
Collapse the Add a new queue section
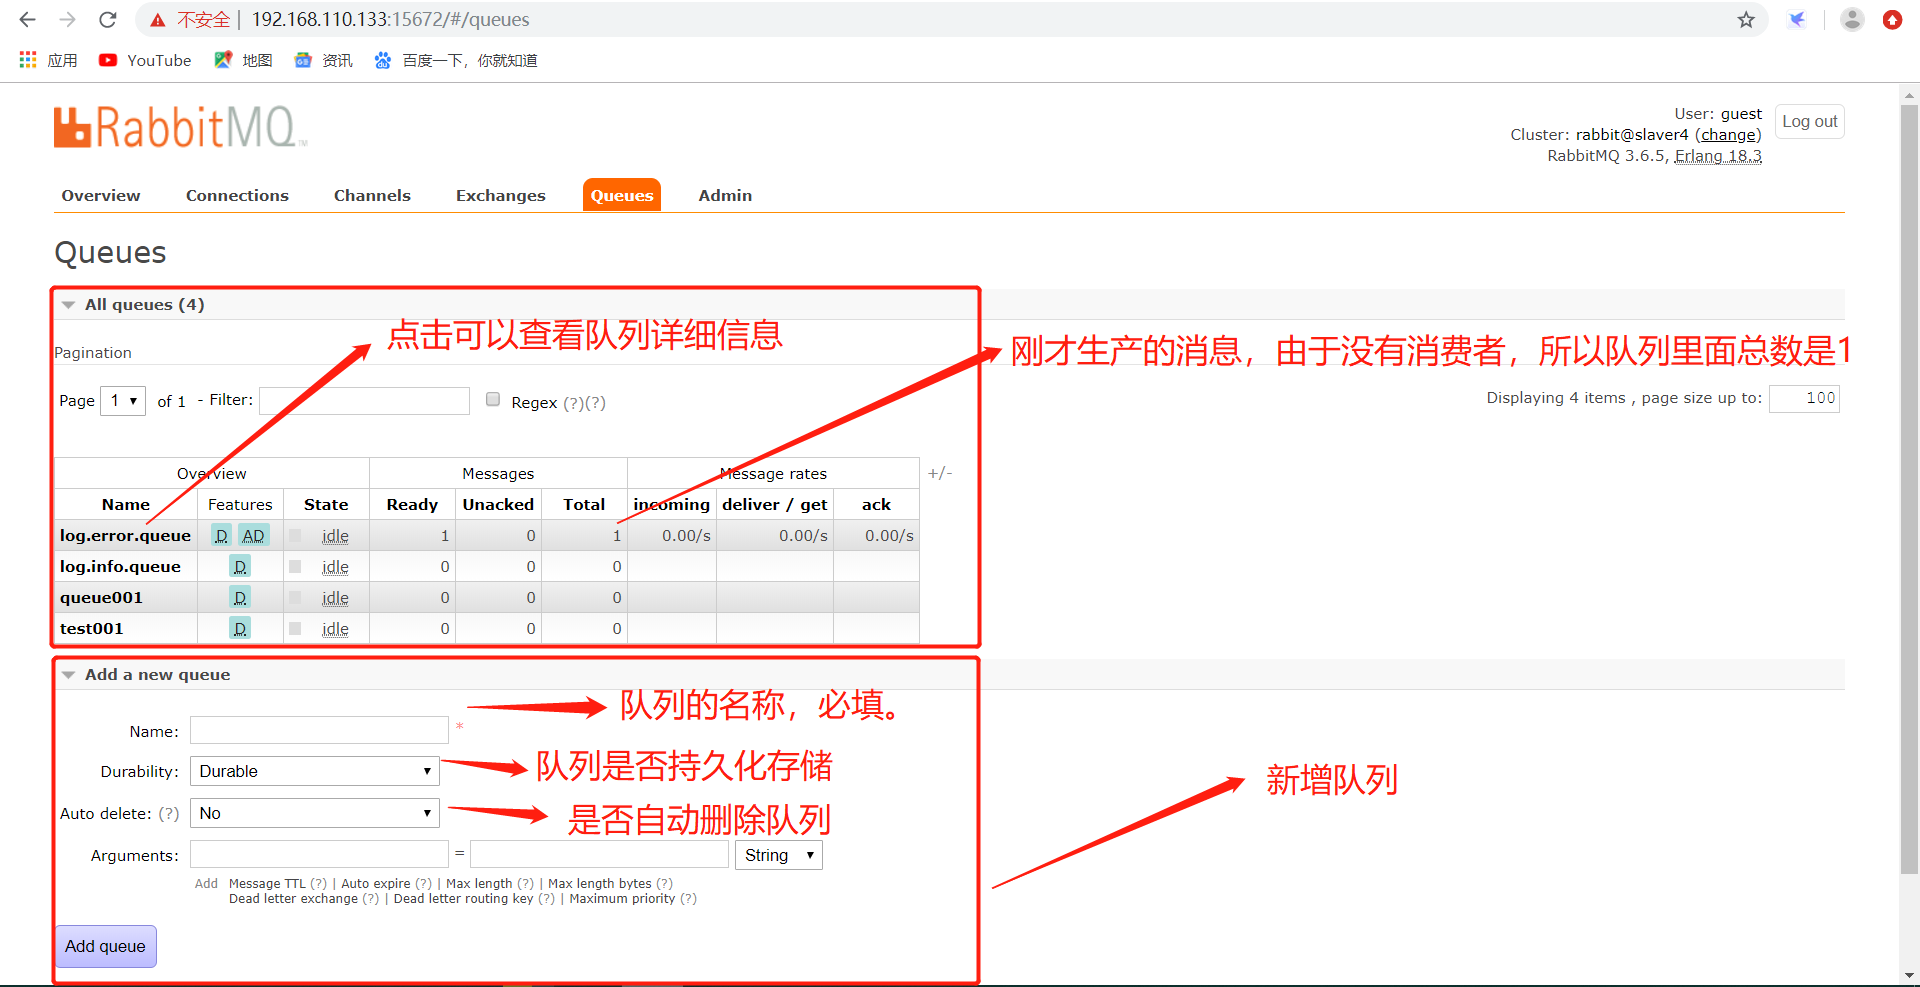click(x=68, y=675)
